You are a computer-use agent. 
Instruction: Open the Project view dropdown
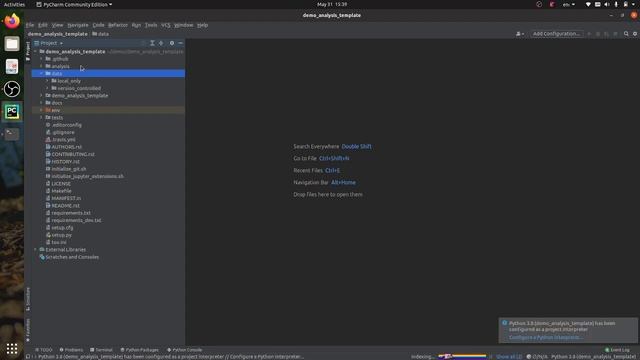point(49,43)
